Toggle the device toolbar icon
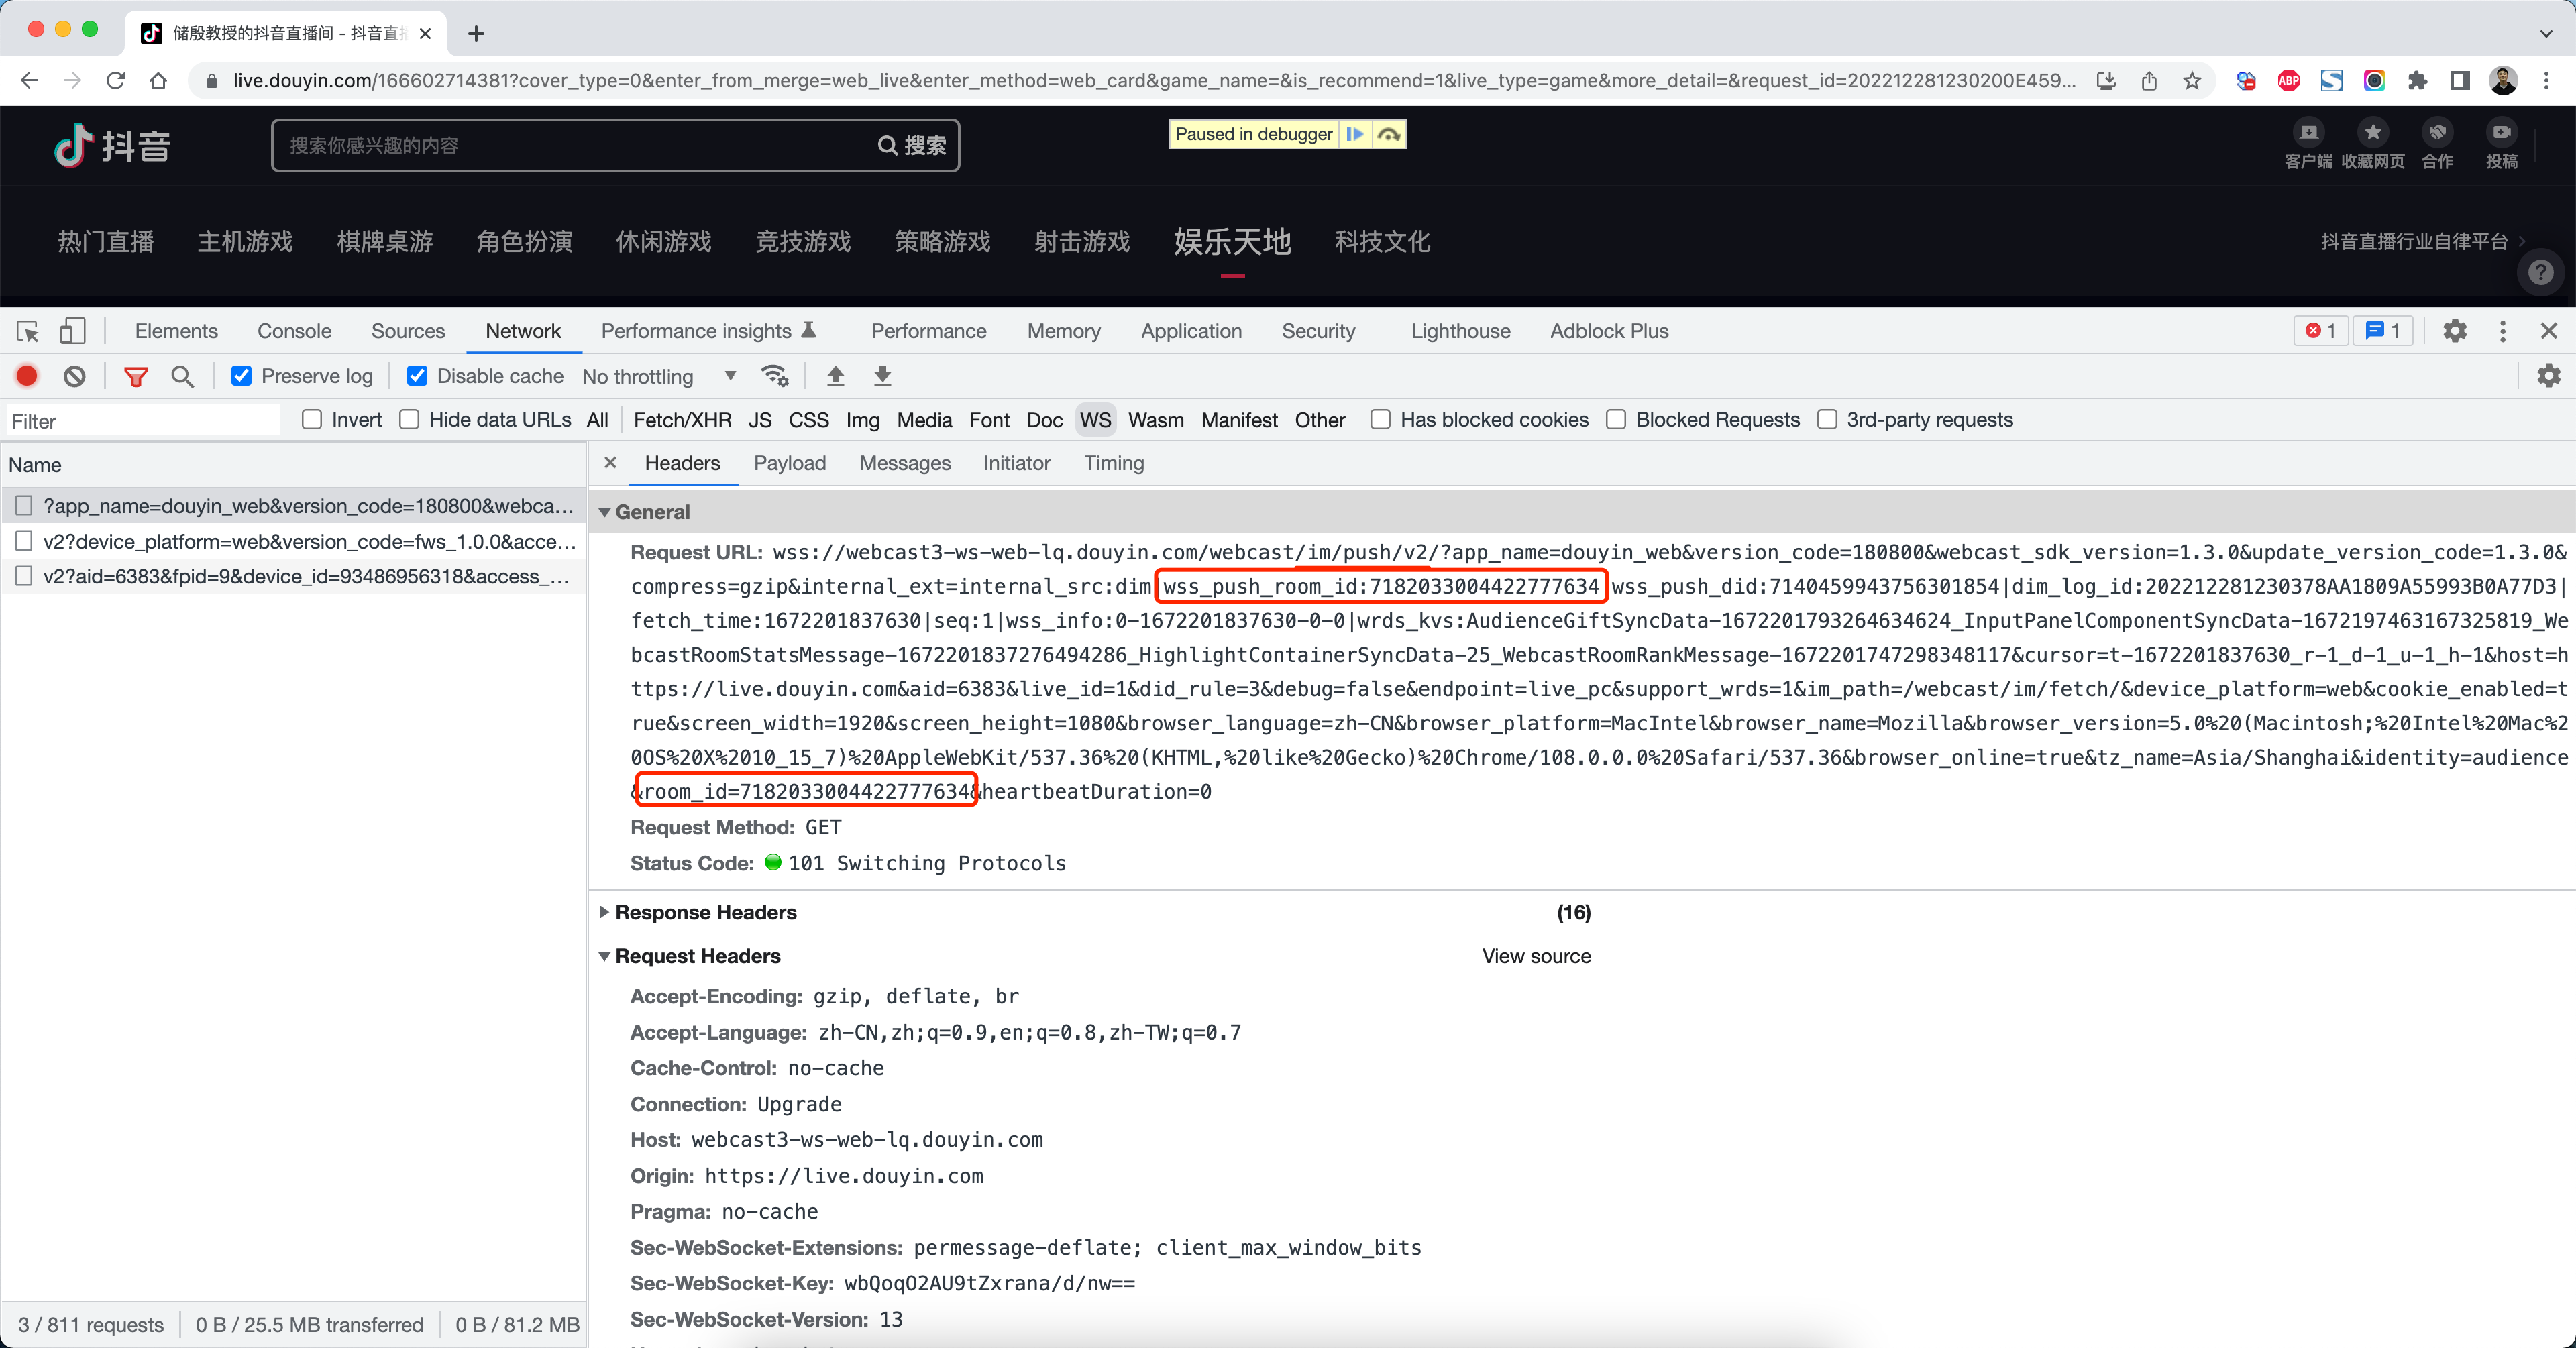 [x=72, y=331]
